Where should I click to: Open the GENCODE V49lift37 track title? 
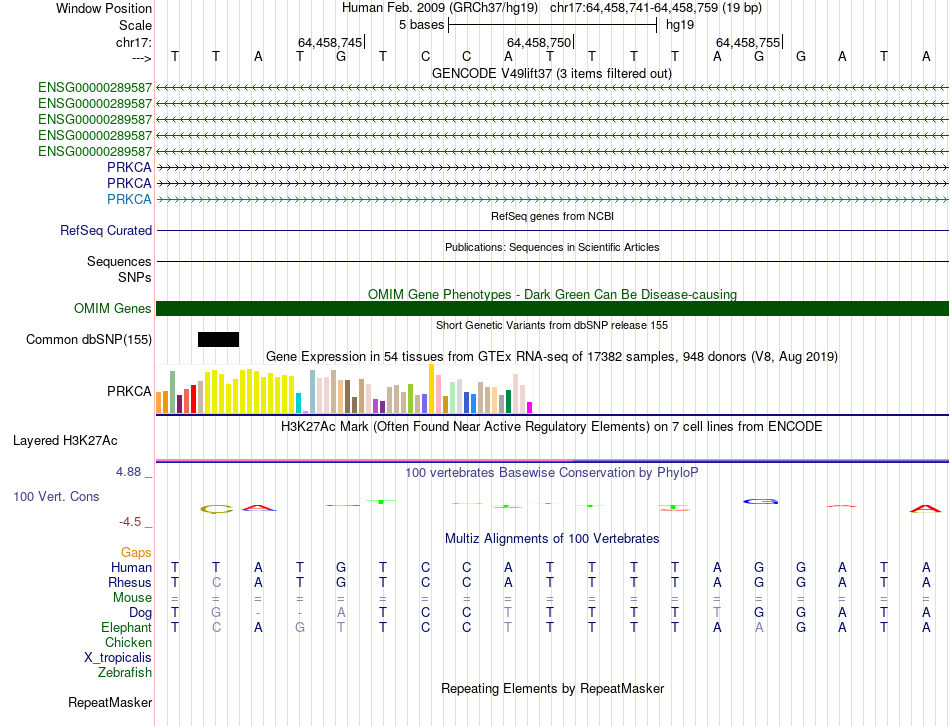551,73
